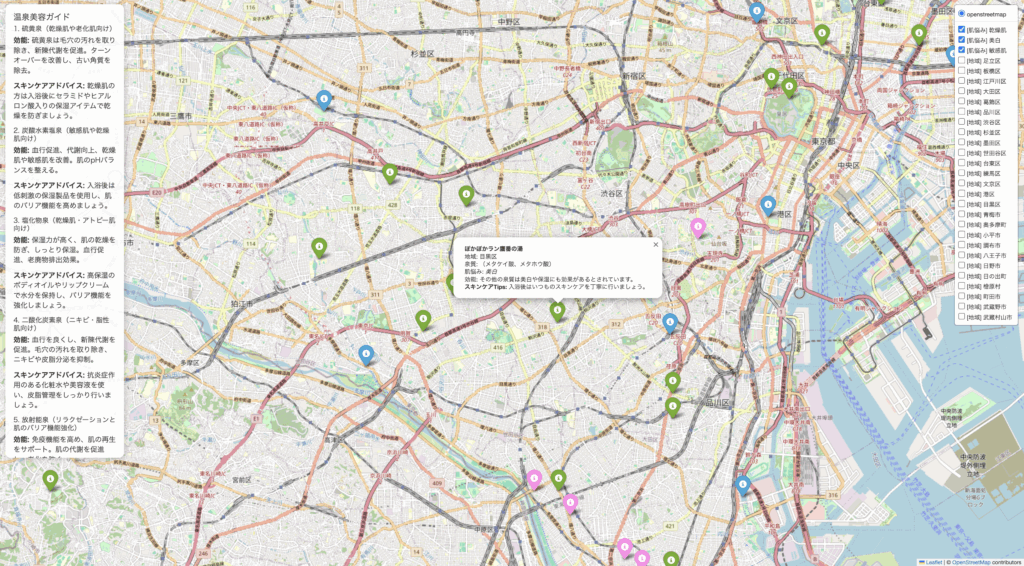Enable the [地域] 檜原村 layer
Screen dimensions: 1024x566
pyautogui.click(x=962, y=286)
